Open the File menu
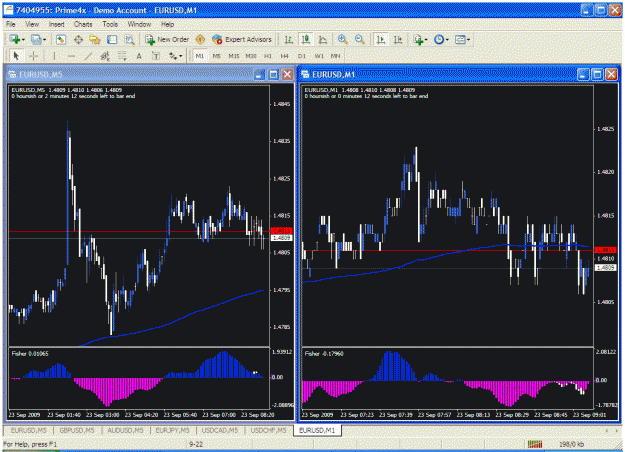 pos(11,24)
